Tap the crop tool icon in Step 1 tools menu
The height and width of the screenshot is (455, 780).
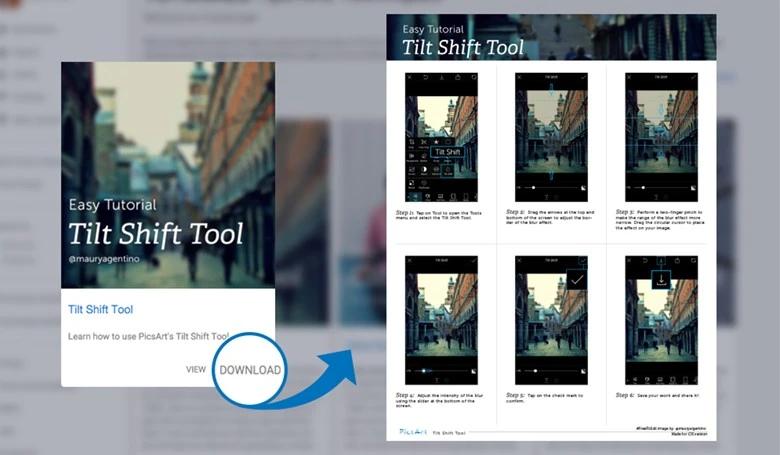411,143
